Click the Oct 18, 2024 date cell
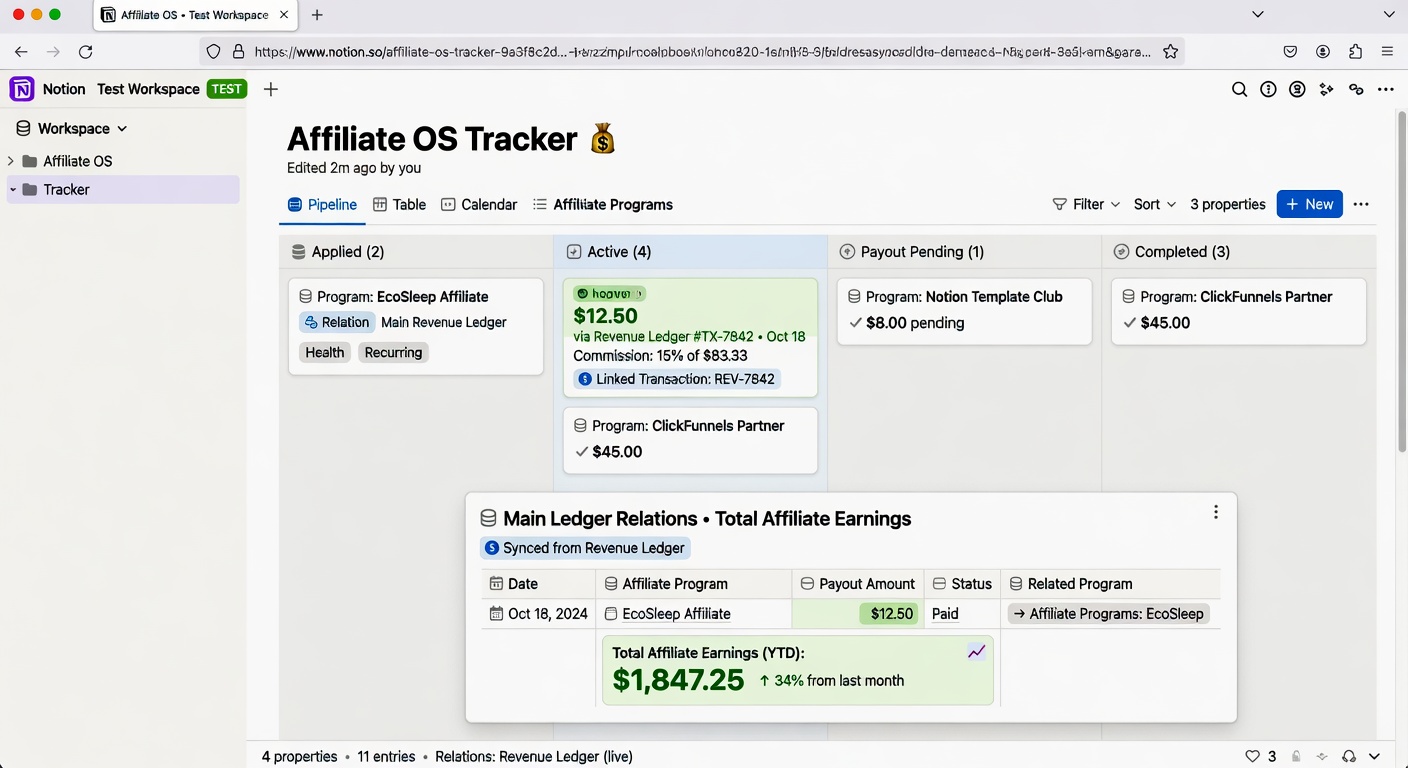 point(538,614)
